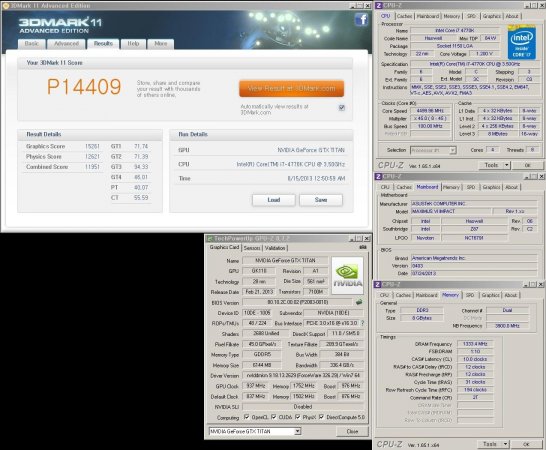The height and width of the screenshot is (450, 546).
Task: Open Memory tab in the Mainboard CPU-Z window
Action: pyautogui.click(x=451, y=187)
